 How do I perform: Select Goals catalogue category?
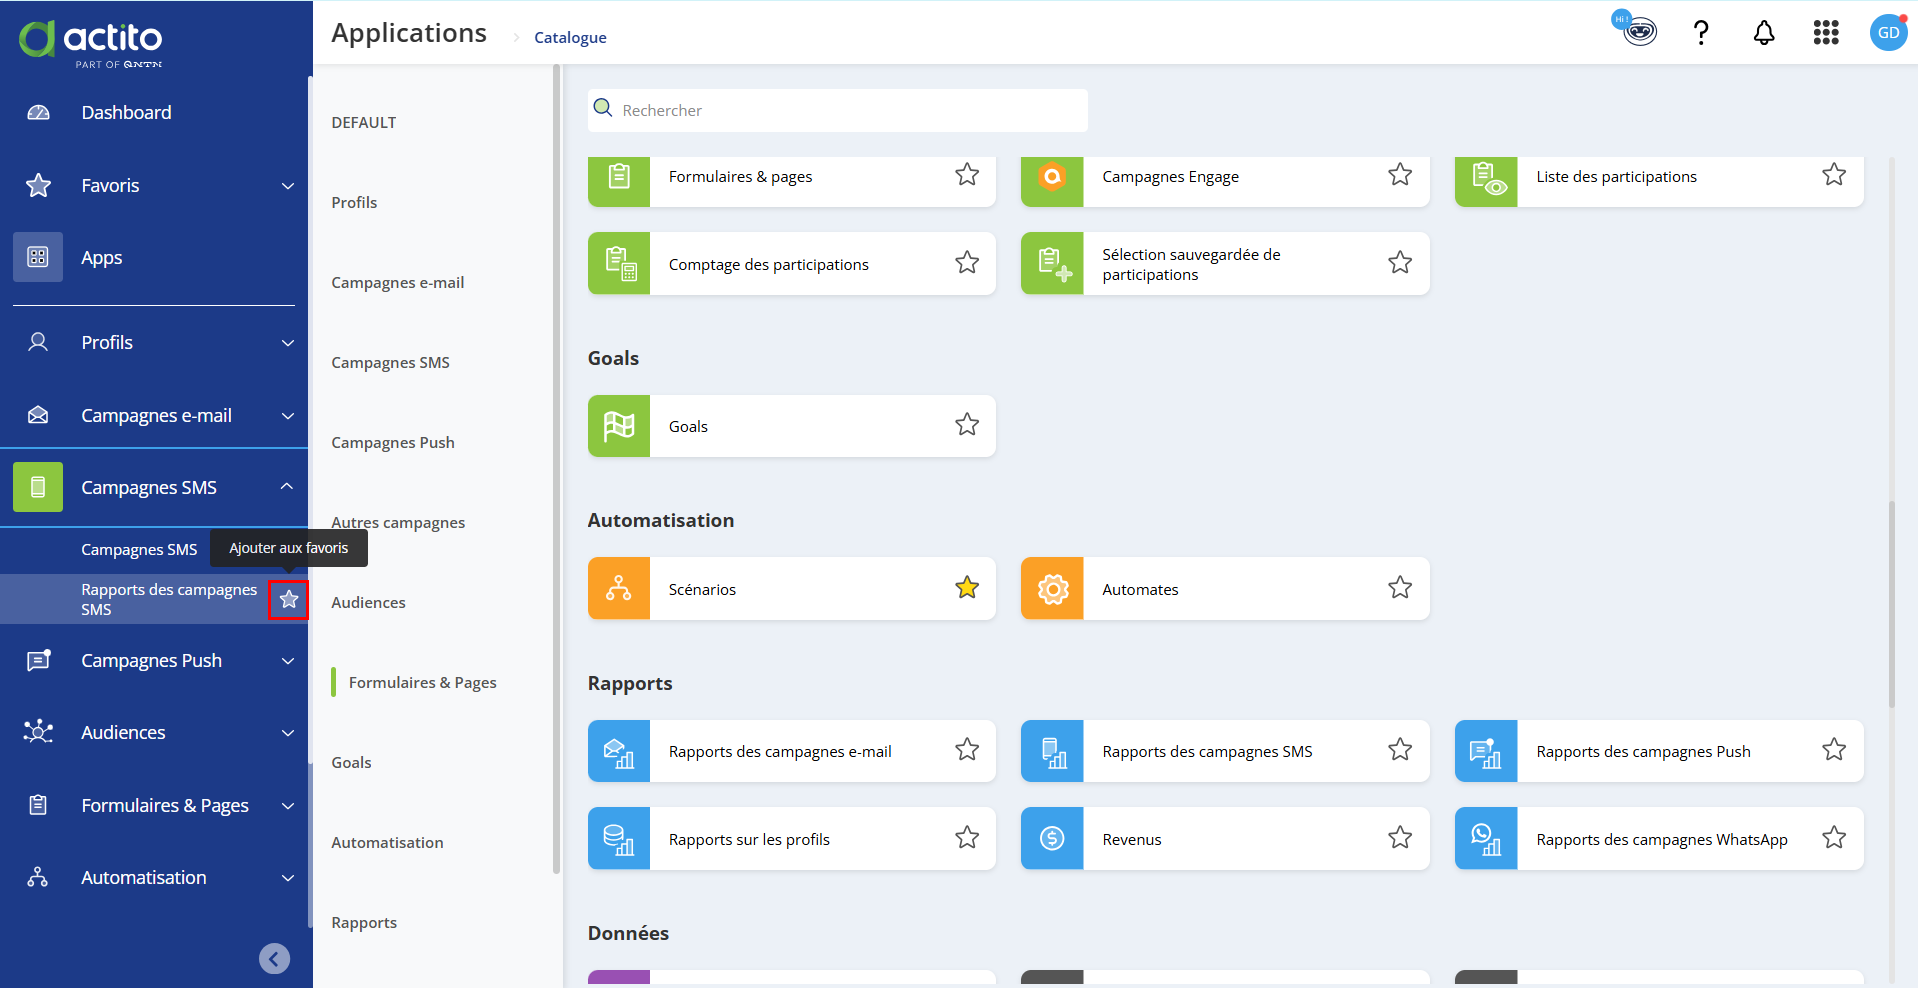click(x=351, y=762)
